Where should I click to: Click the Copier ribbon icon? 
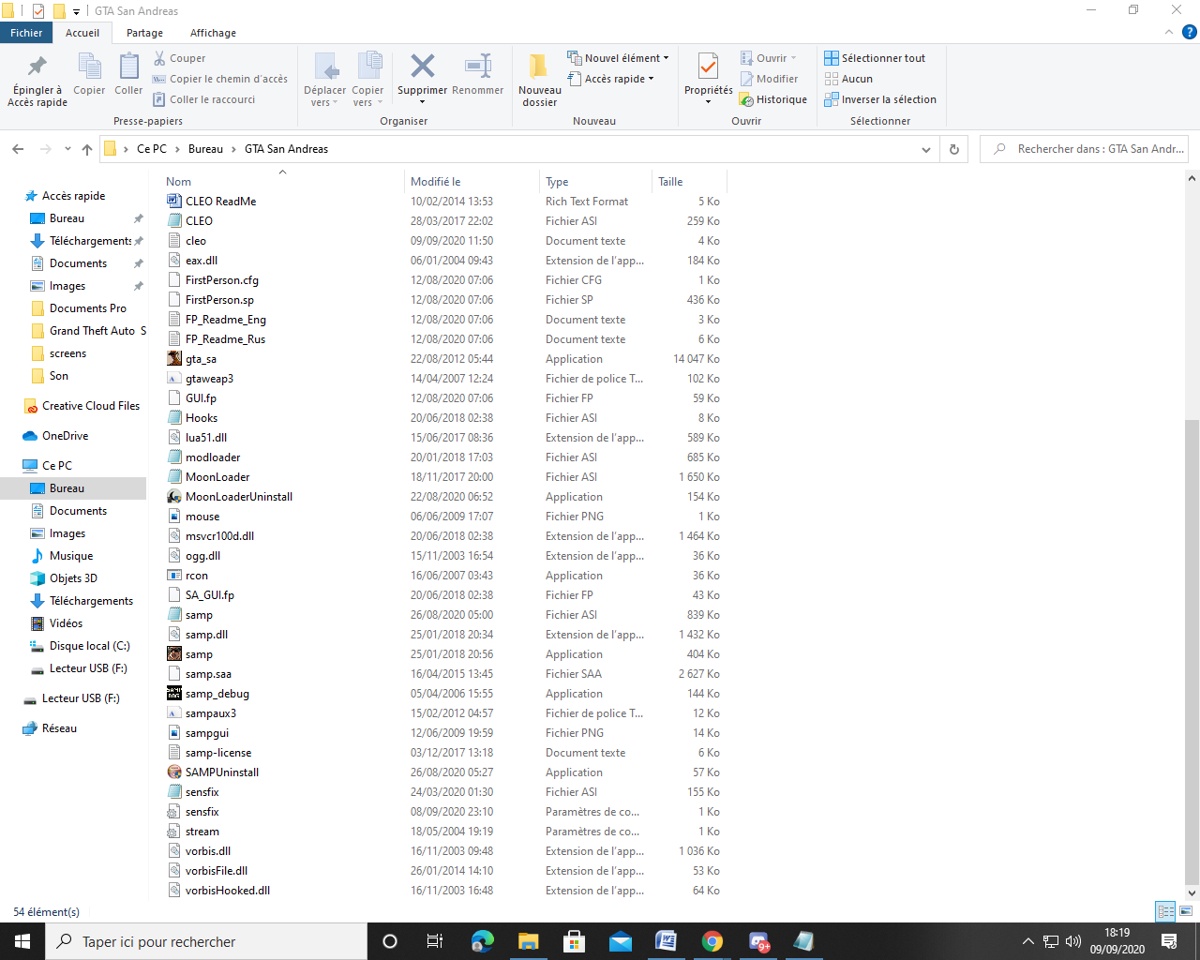[x=89, y=68]
